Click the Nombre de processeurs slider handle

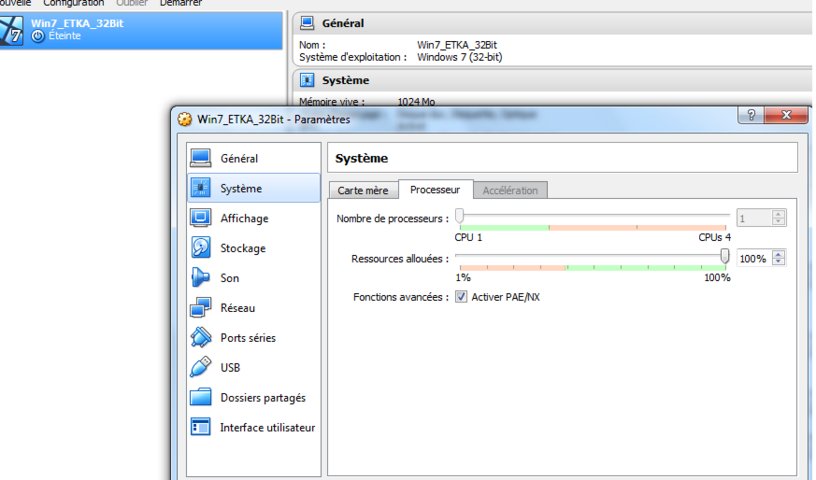click(x=460, y=216)
